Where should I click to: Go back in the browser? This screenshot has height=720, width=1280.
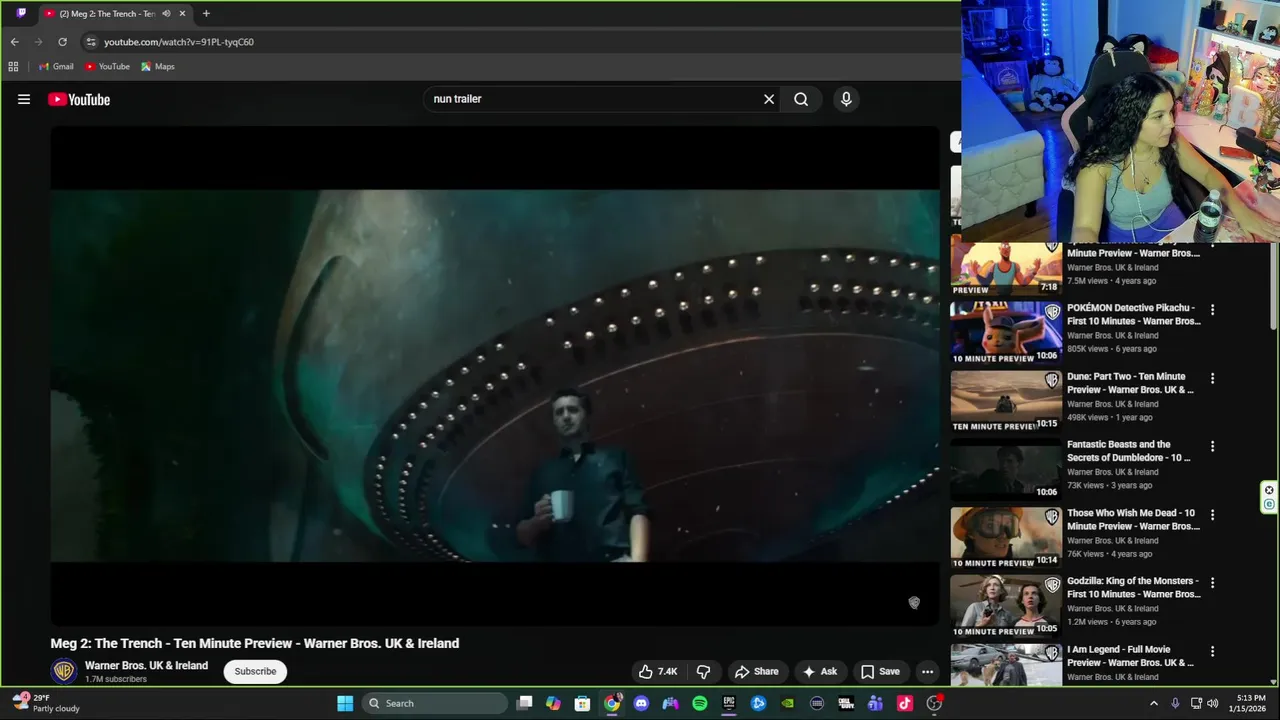tap(14, 42)
